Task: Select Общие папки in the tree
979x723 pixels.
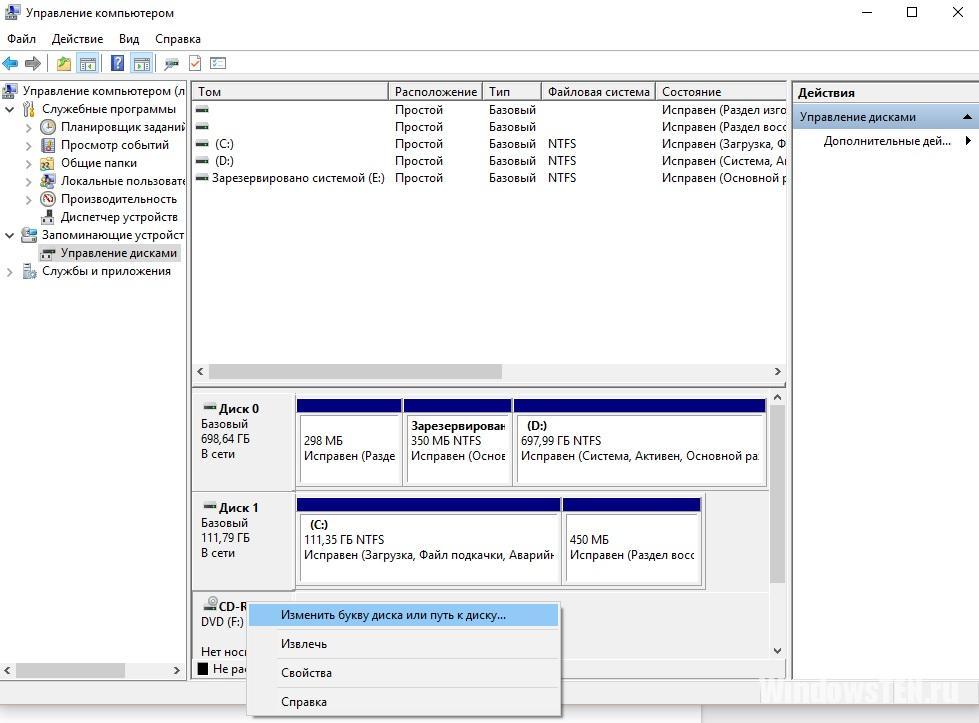Action: (x=88, y=163)
